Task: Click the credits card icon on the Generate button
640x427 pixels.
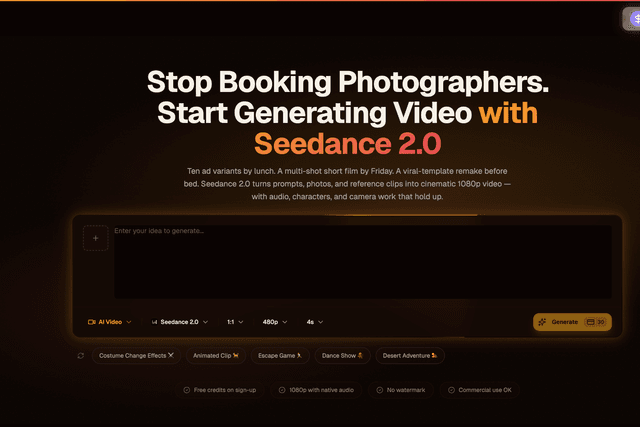Action: coord(590,322)
